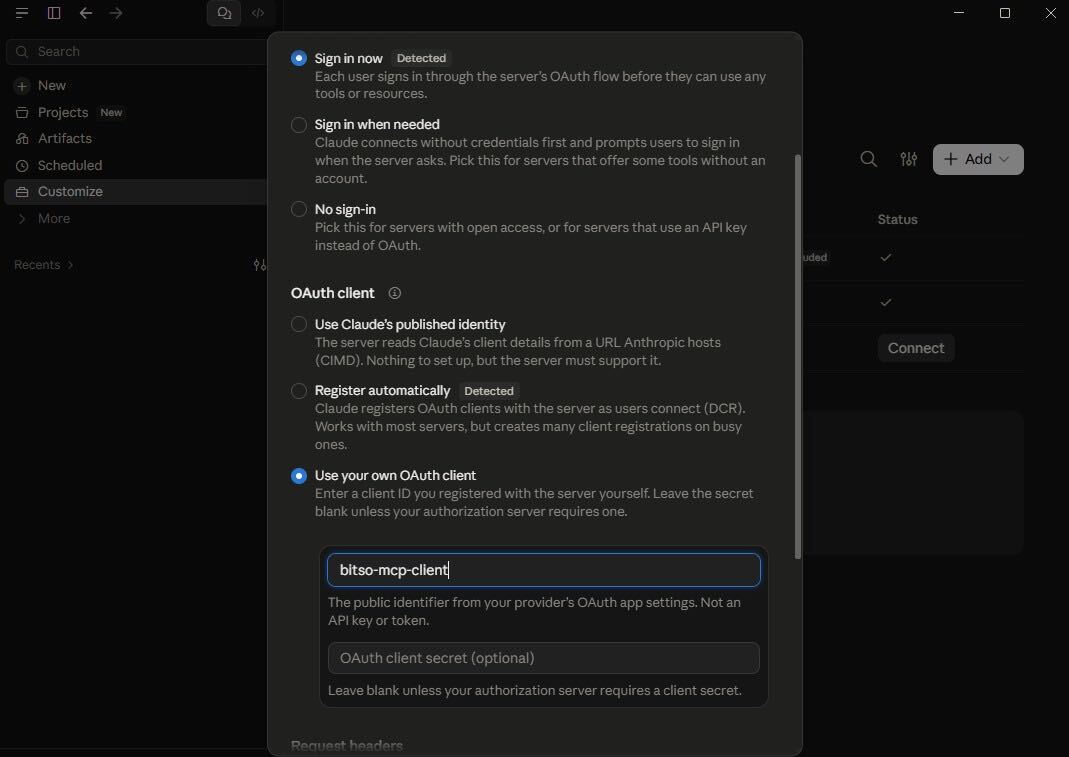Click the plus icon next to New
Viewport: 1069px width, 757px height.
click(22, 86)
